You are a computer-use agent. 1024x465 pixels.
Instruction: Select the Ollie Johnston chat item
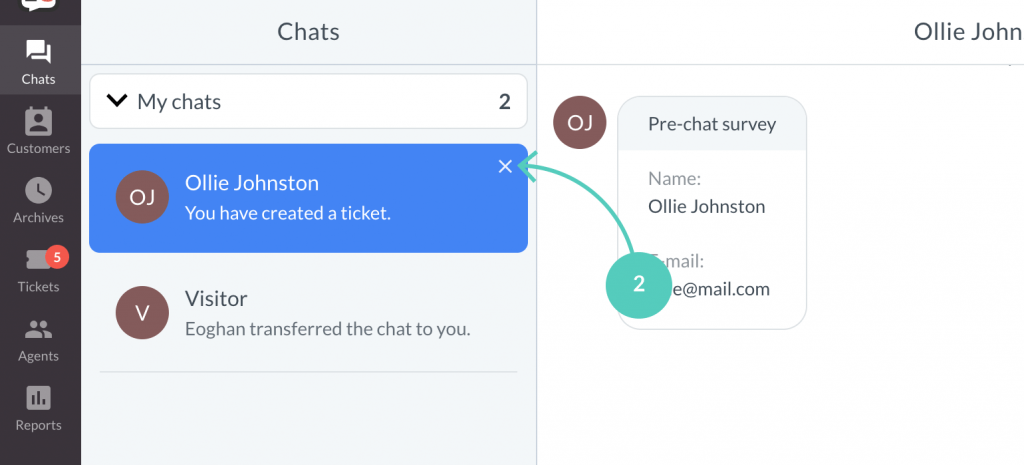[x=308, y=198]
